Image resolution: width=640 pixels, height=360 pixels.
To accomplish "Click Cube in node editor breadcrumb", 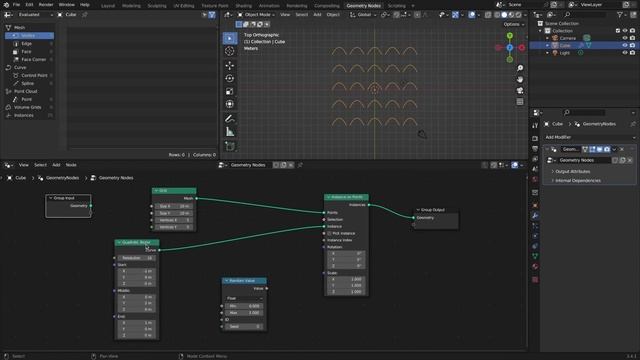I will (x=20, y=178).
